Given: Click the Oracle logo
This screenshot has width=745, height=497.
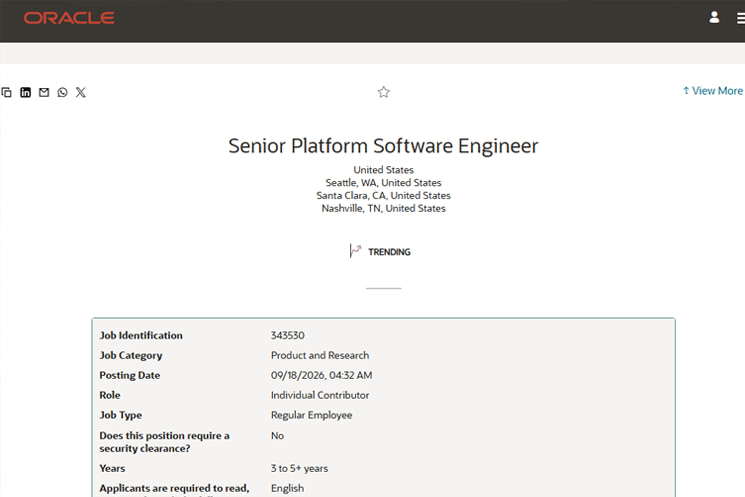Looking at the screenshot, I should click(69, 18).
